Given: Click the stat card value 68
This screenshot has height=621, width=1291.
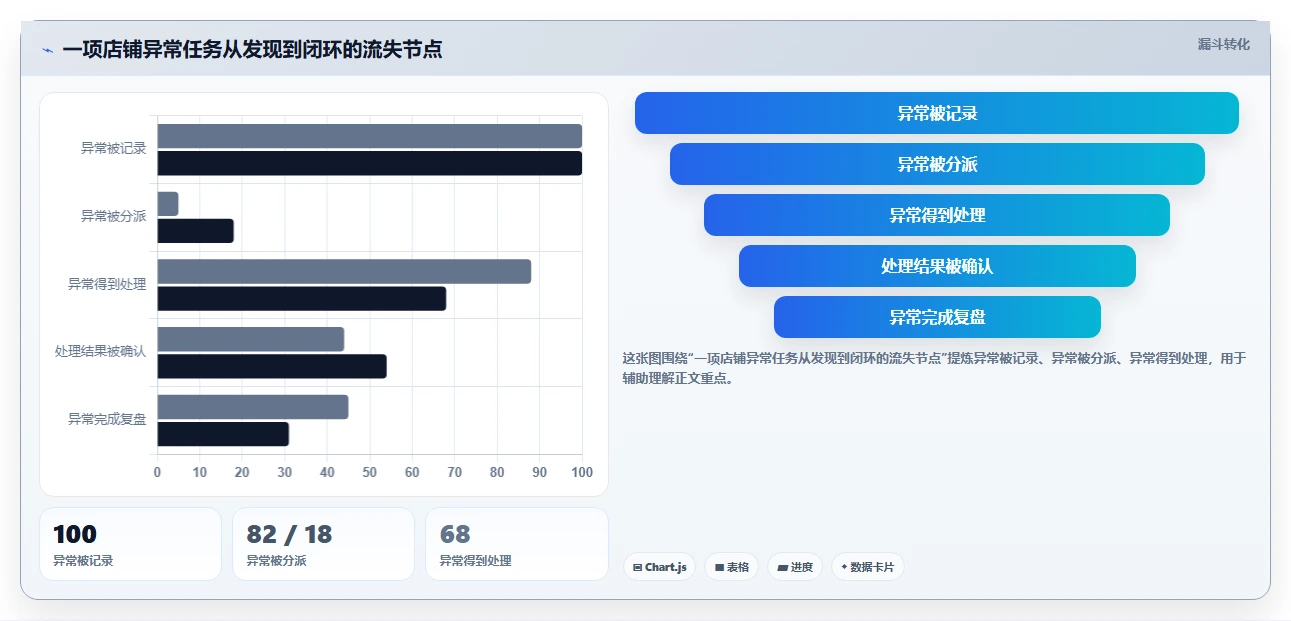Looking at the screenshot, I should tap(455, 535).
